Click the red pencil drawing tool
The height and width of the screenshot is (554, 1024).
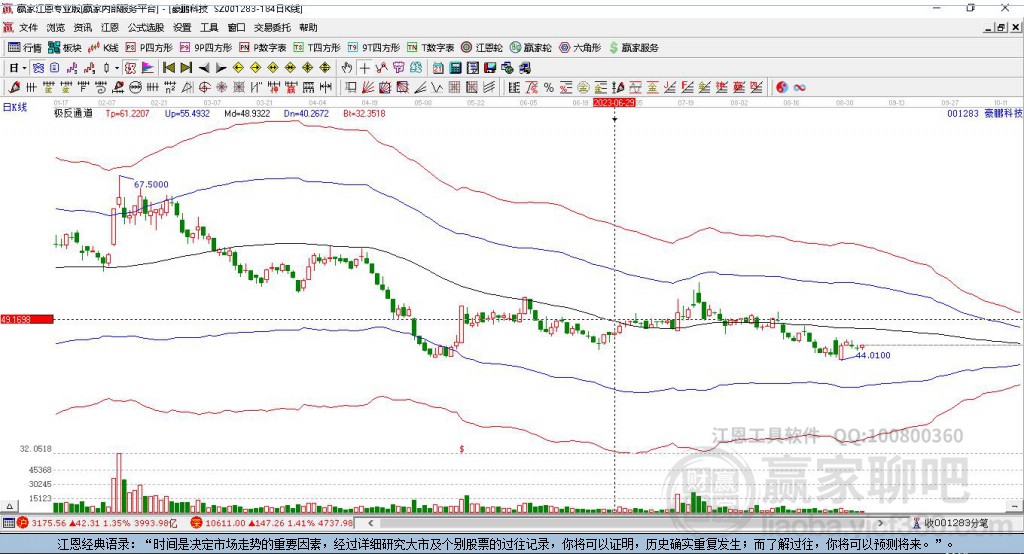(14, 88)
